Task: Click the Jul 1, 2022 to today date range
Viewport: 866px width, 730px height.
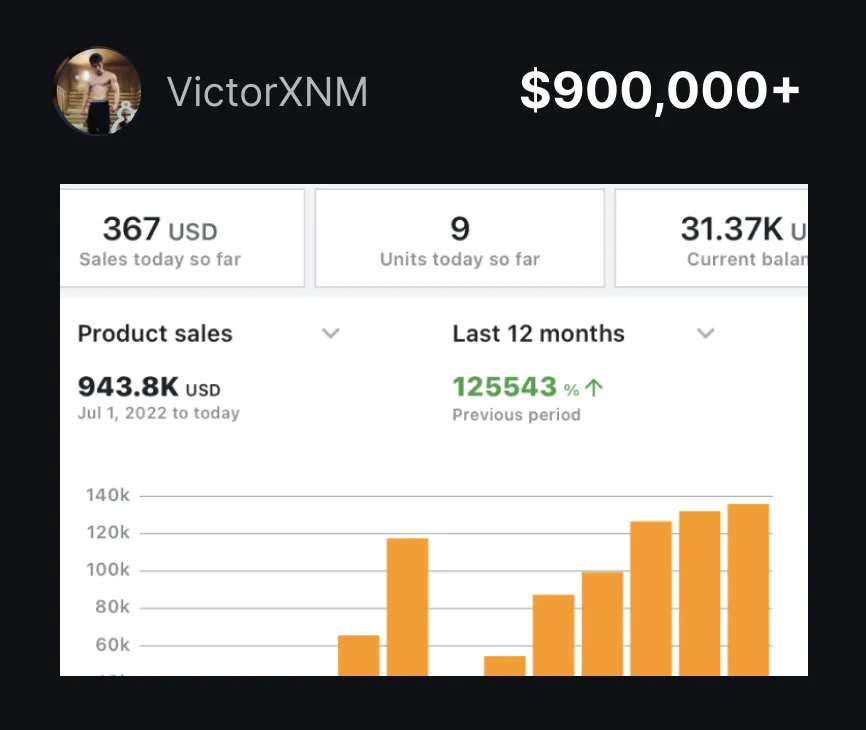Action: tap(158, 412)
